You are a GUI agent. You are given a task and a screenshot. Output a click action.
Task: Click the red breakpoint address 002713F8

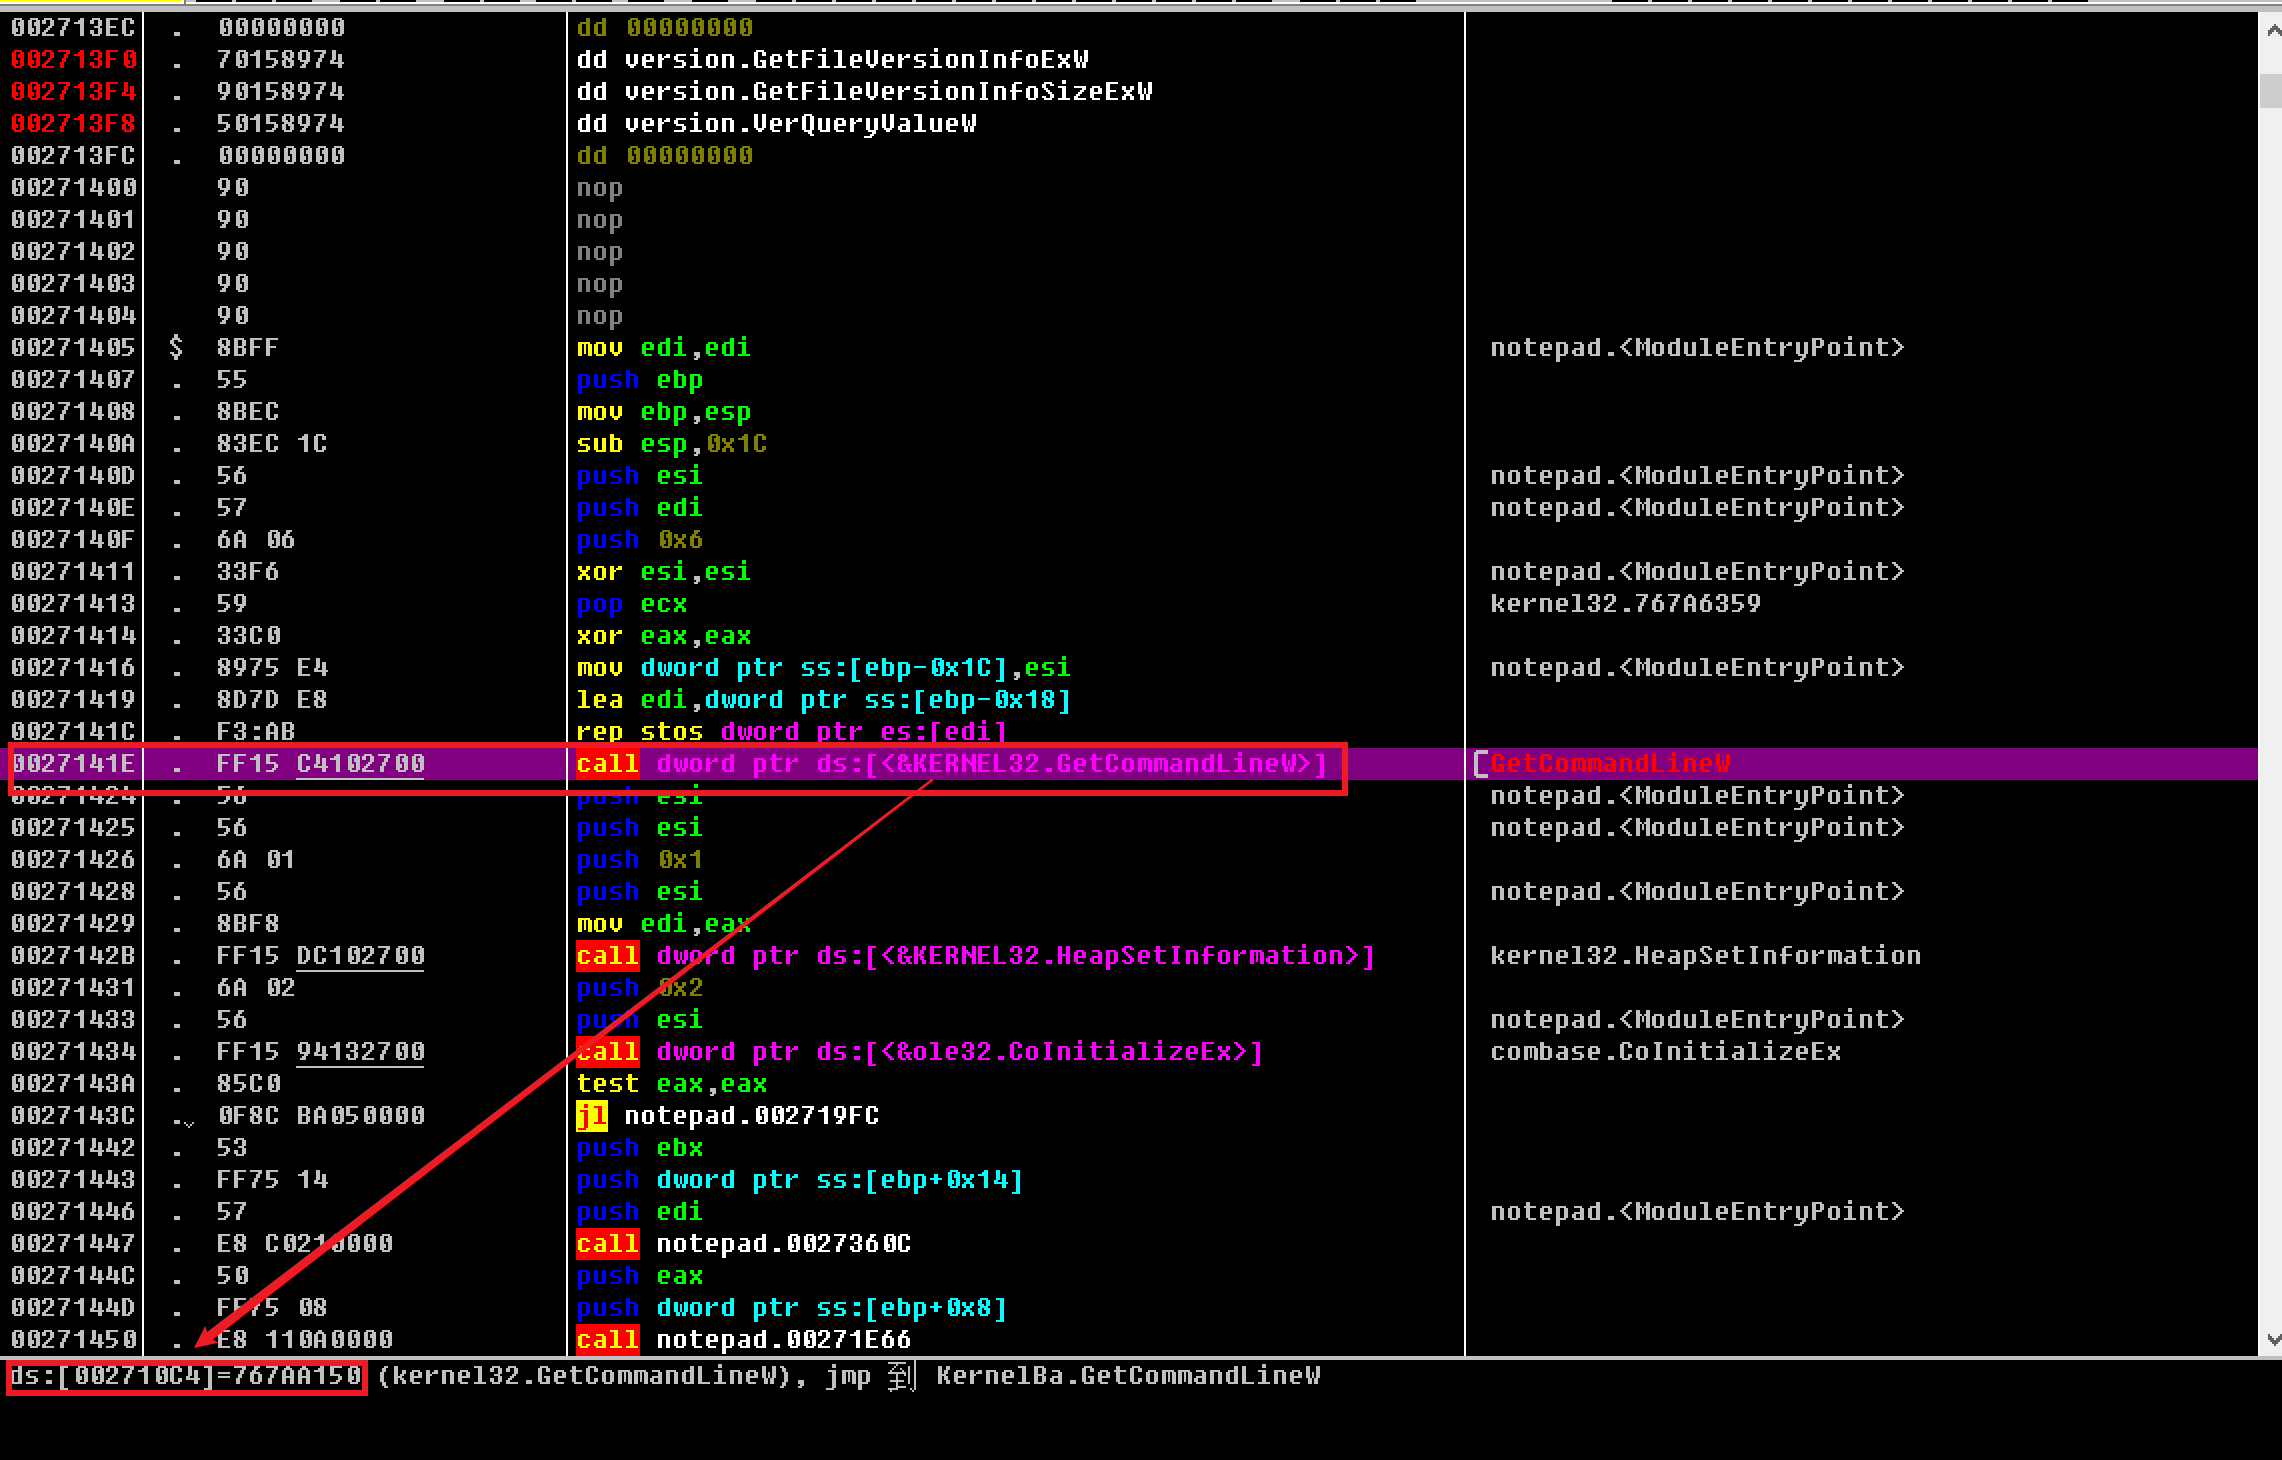click(73, 124)
